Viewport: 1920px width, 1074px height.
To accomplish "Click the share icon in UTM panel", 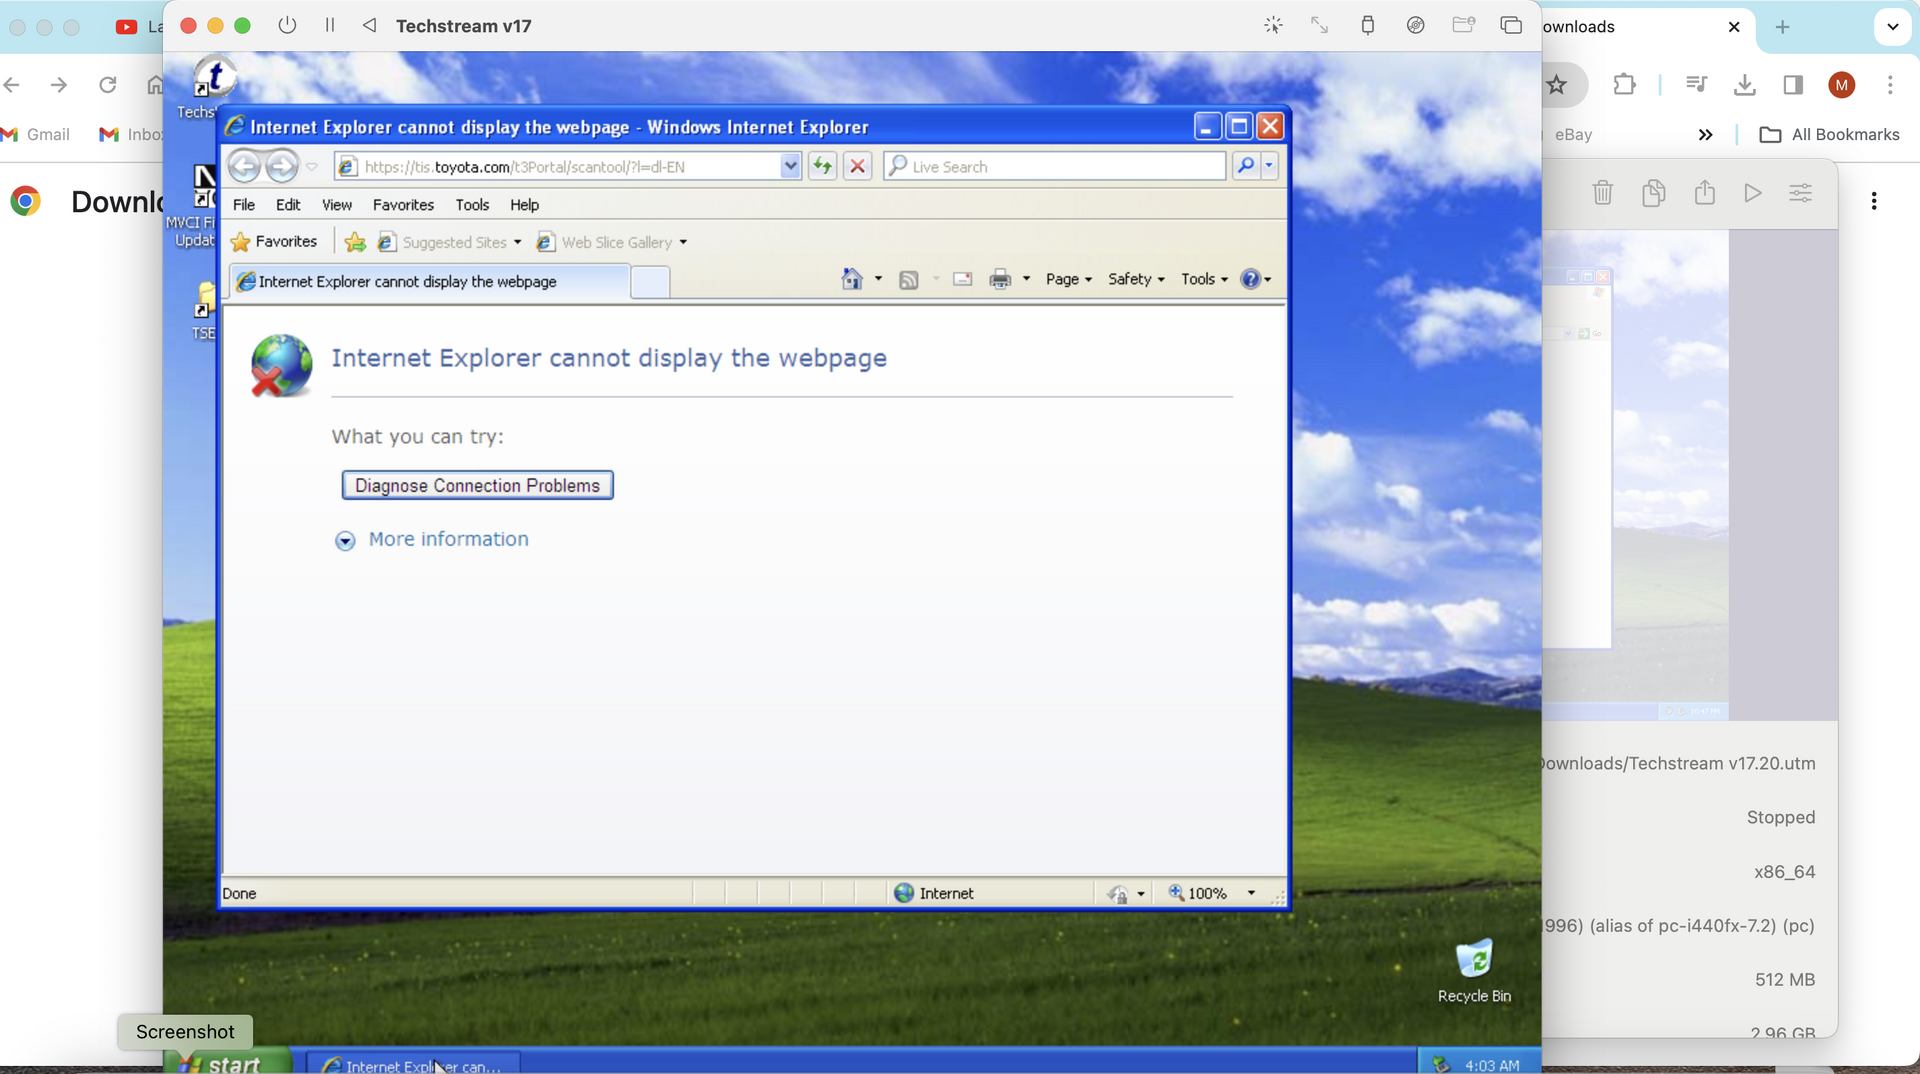I will coord(1705,192).
